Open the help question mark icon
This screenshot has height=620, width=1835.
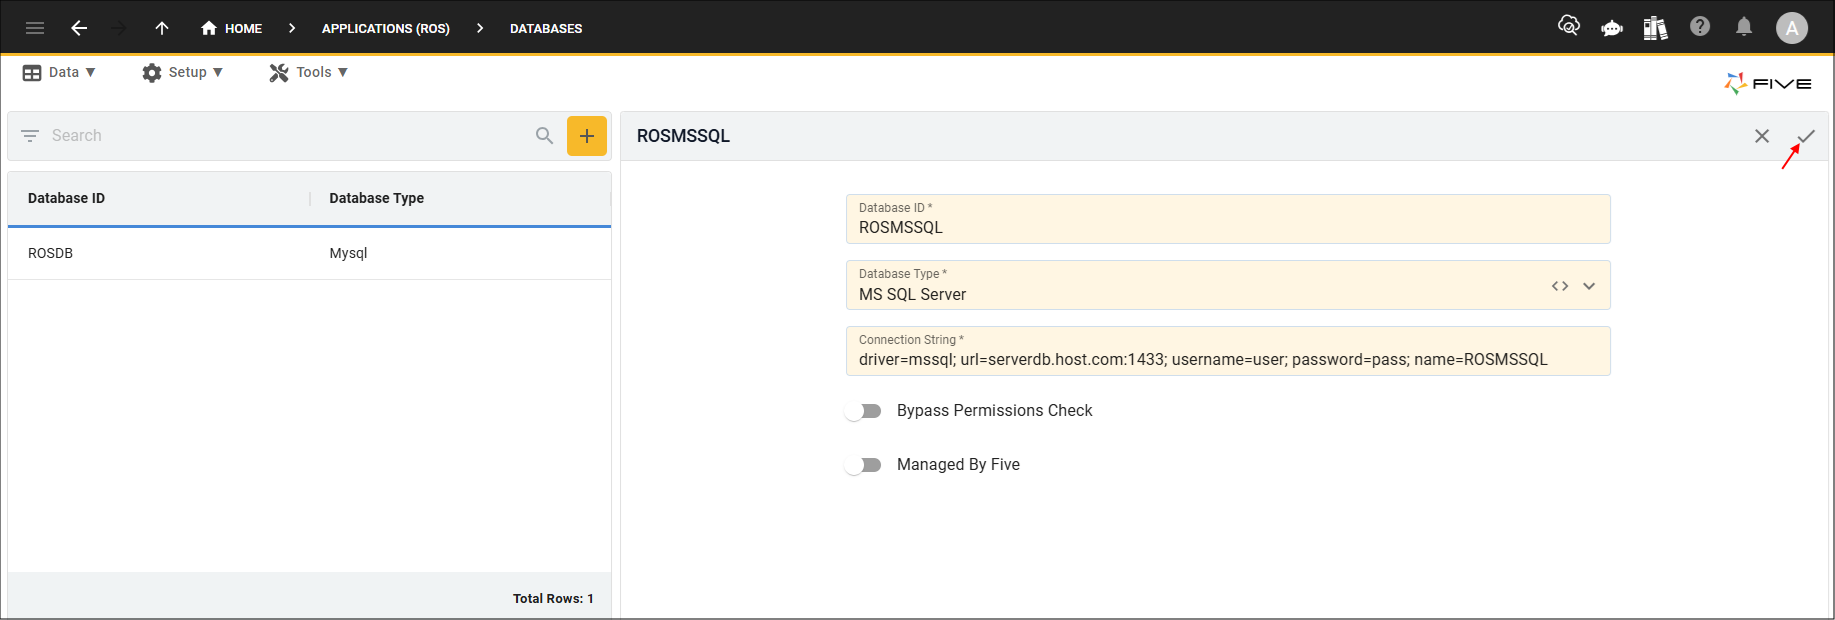(x=1700, y=27)
